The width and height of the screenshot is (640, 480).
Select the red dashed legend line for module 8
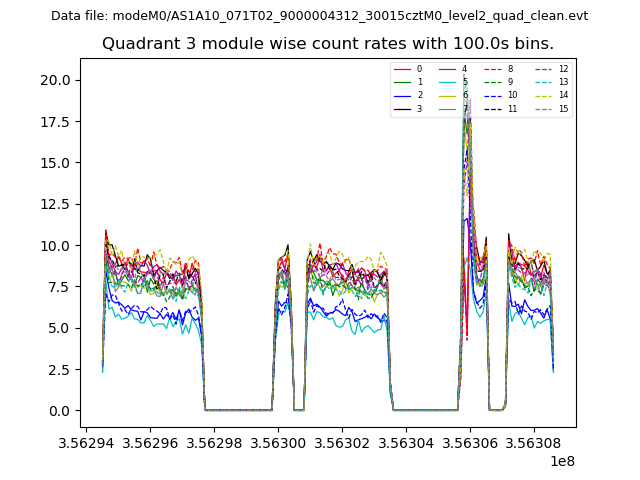[495, 69]
